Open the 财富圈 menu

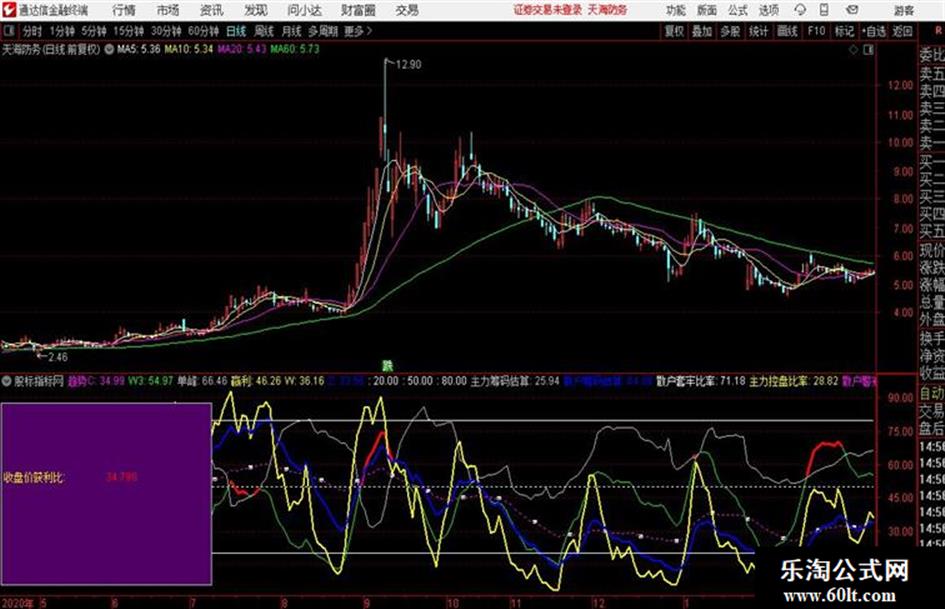pyautogui.click(x=358, y=10)
